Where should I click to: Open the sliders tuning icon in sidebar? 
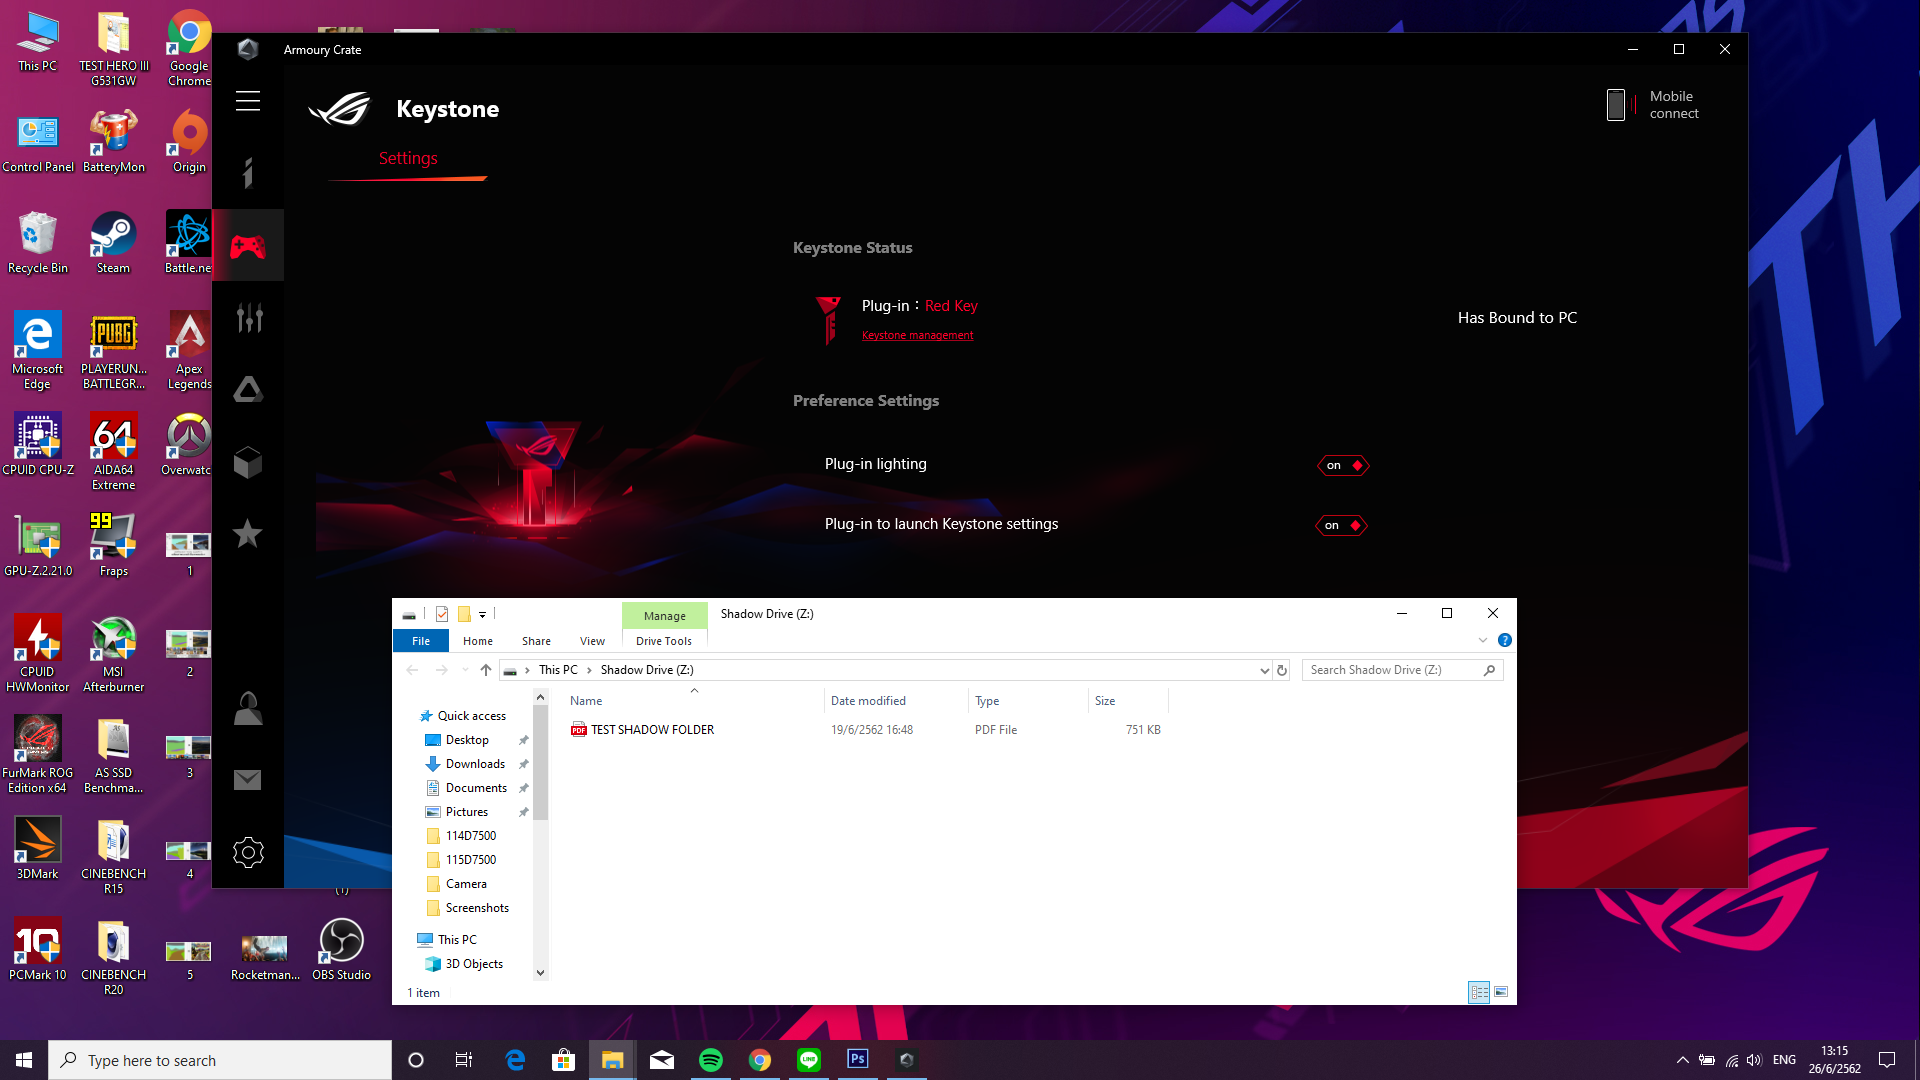click(x=248, y=318)
